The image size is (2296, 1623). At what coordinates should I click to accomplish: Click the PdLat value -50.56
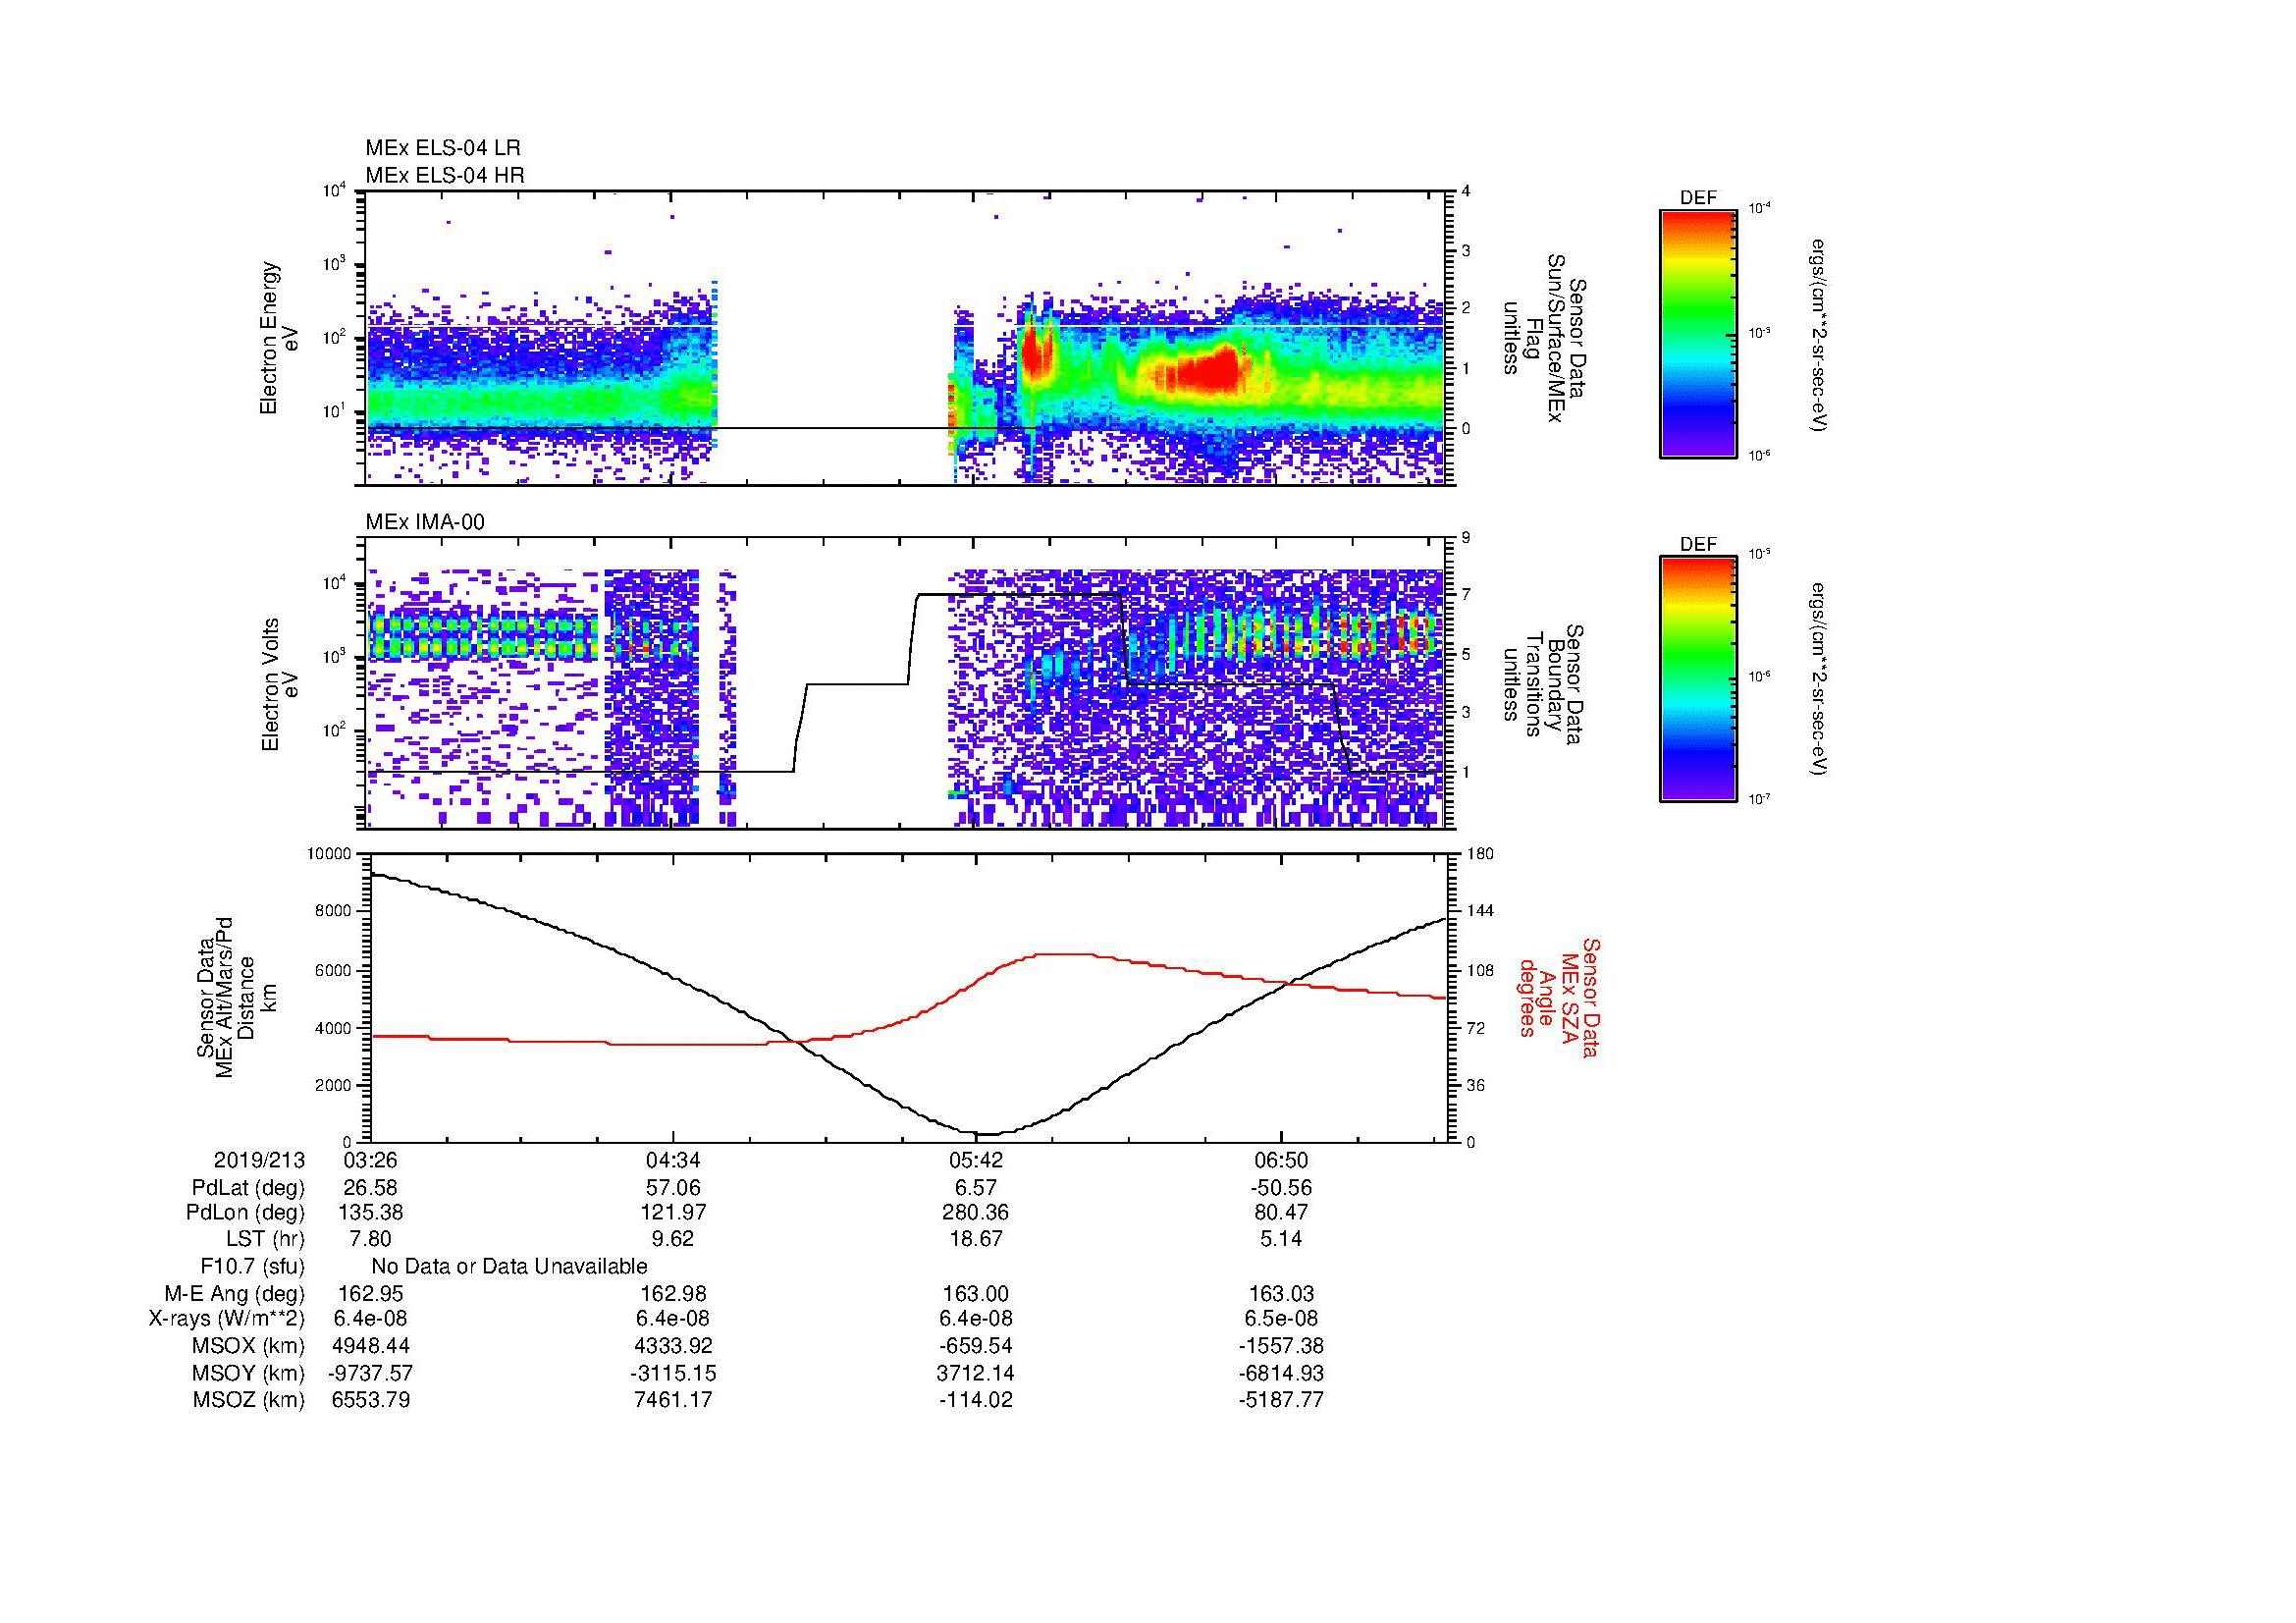point(1281,1188)
